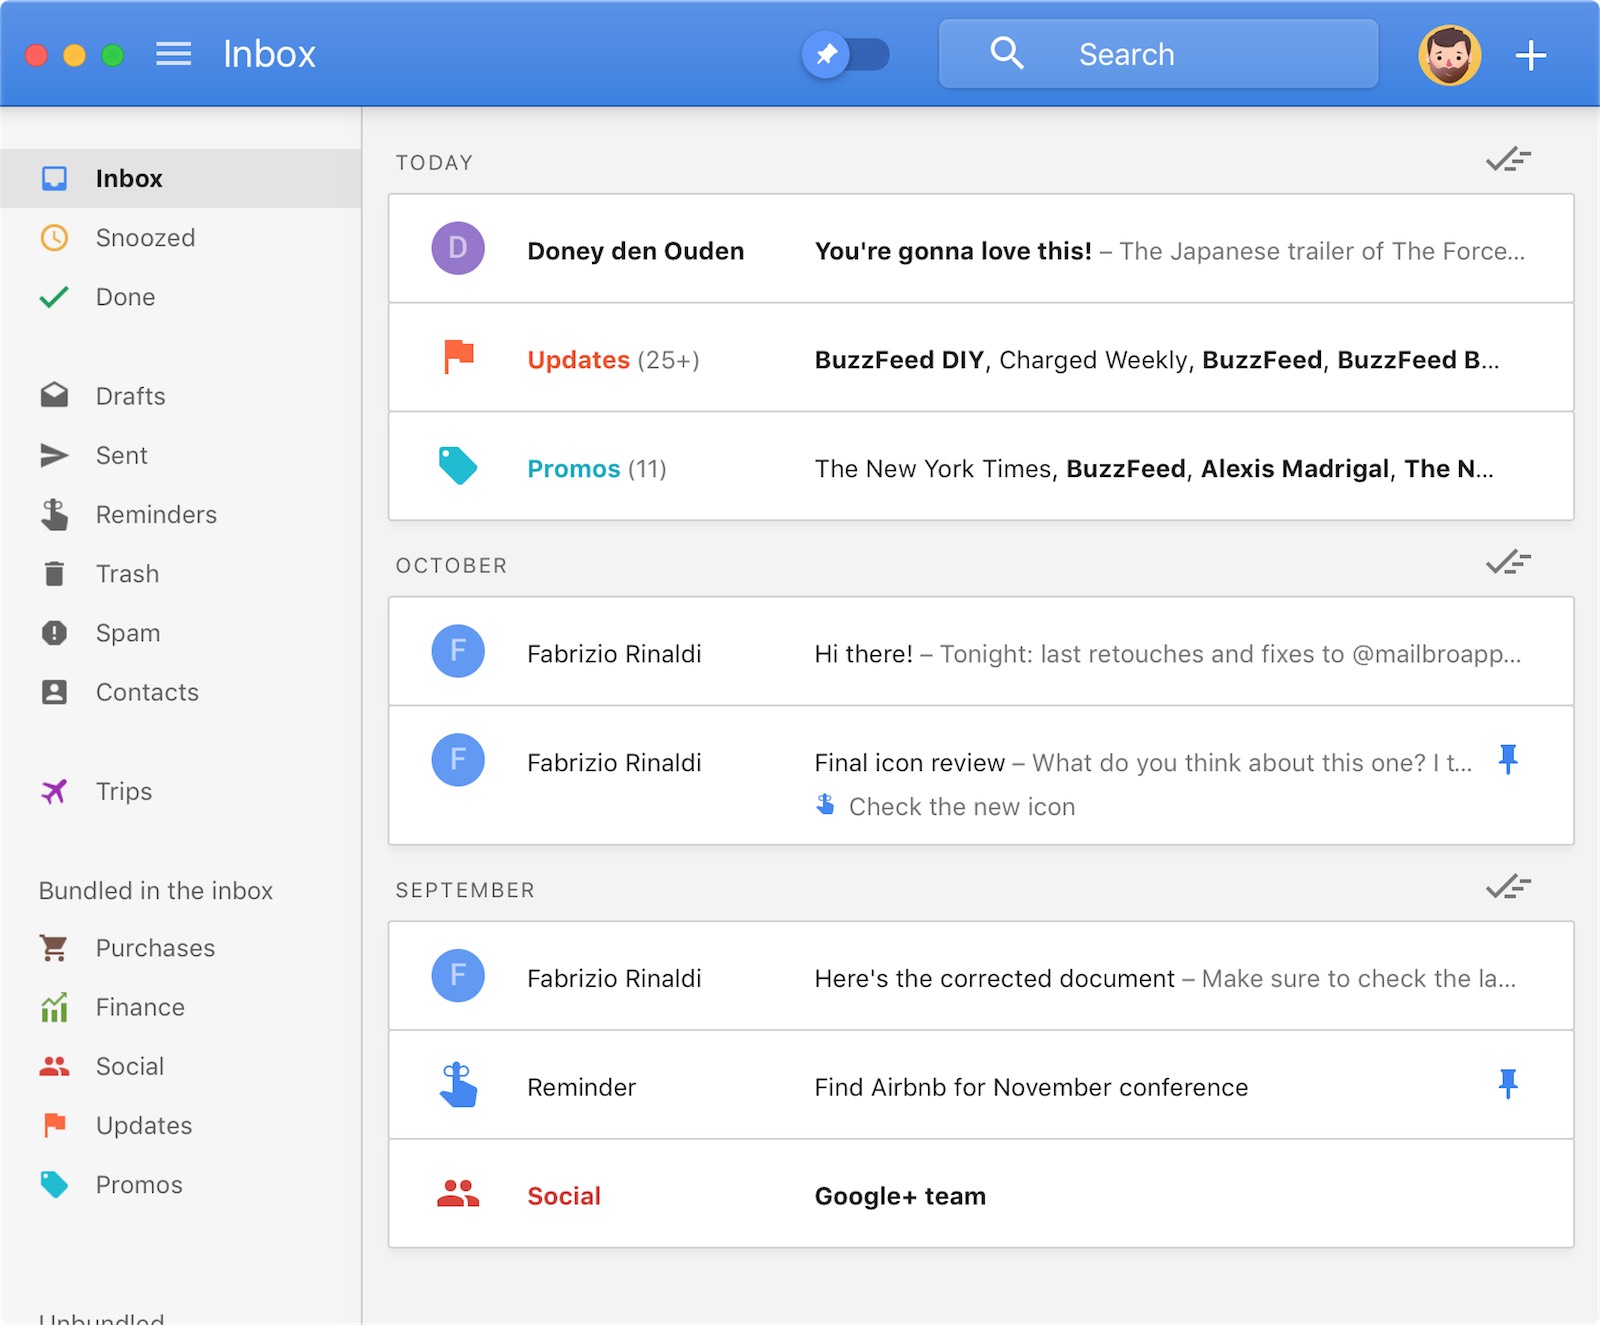
Task: Mark all TODAY emails as done
Action: pos(1508,160)
